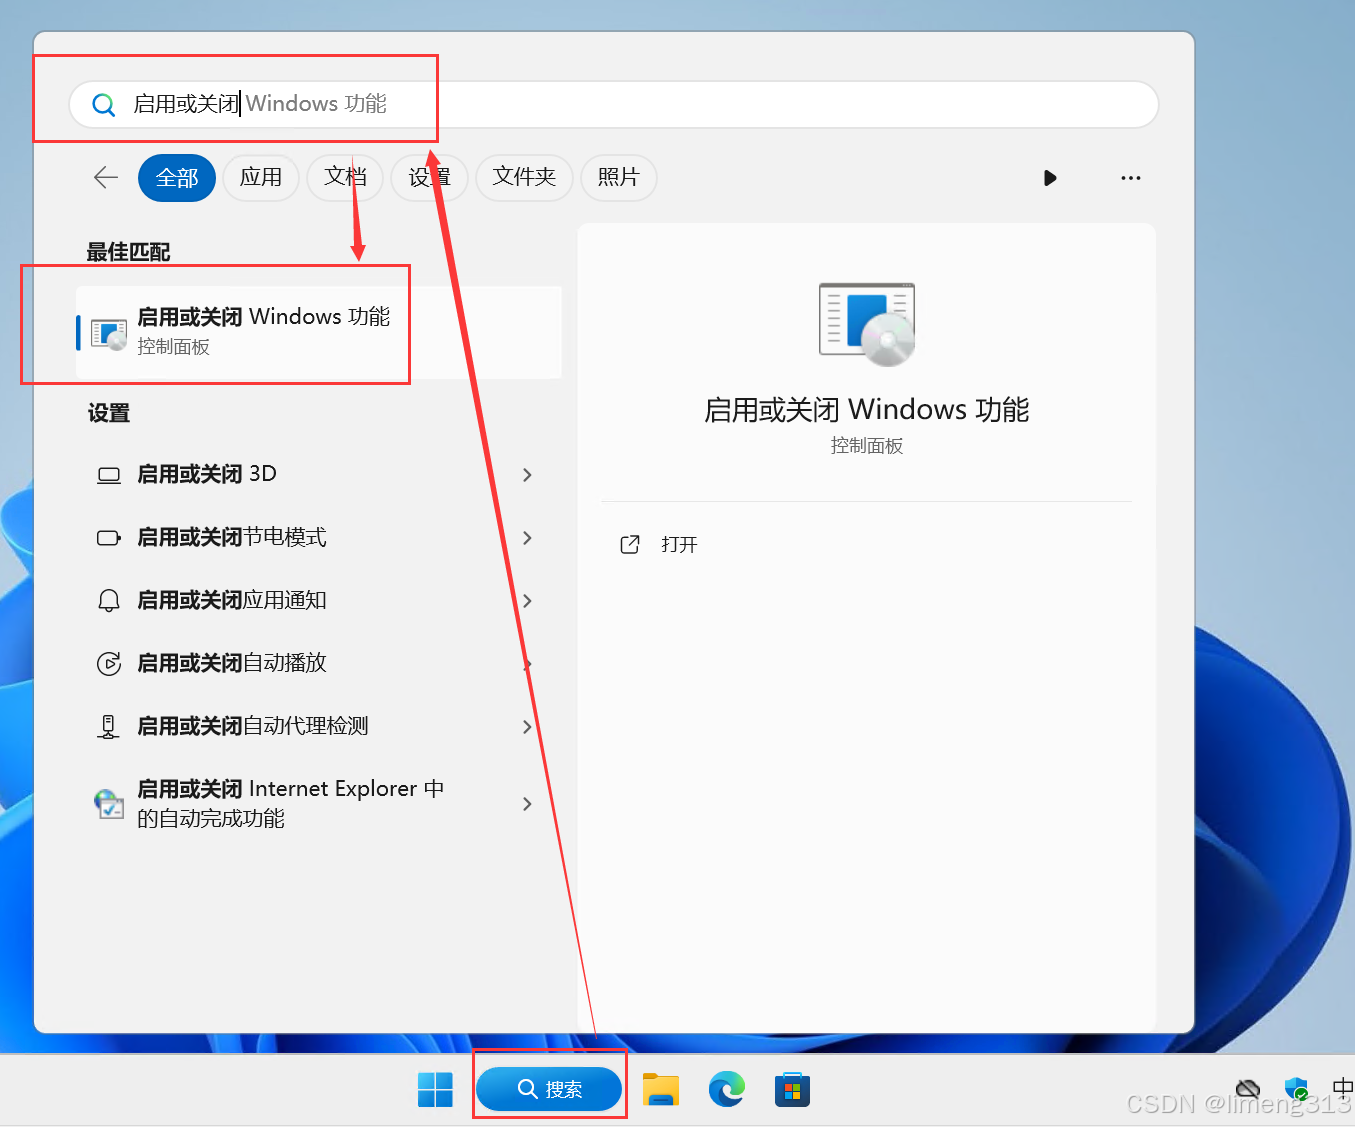The image size is (1355, 1127).
Task: Open Microsoft Store from the taskbar
Action: coord(792,1090)
